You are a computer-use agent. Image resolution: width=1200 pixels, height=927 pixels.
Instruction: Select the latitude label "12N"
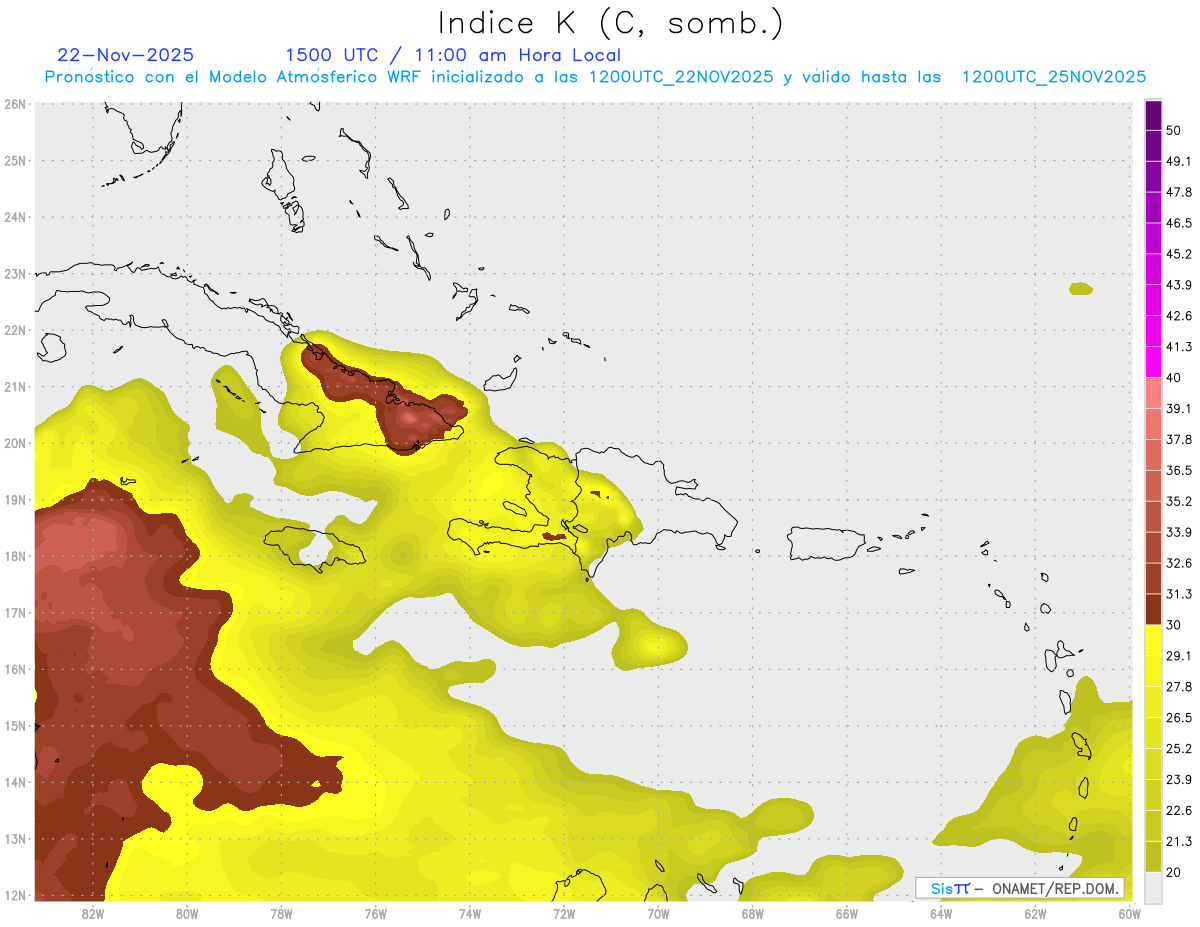[x=15, y=895]
